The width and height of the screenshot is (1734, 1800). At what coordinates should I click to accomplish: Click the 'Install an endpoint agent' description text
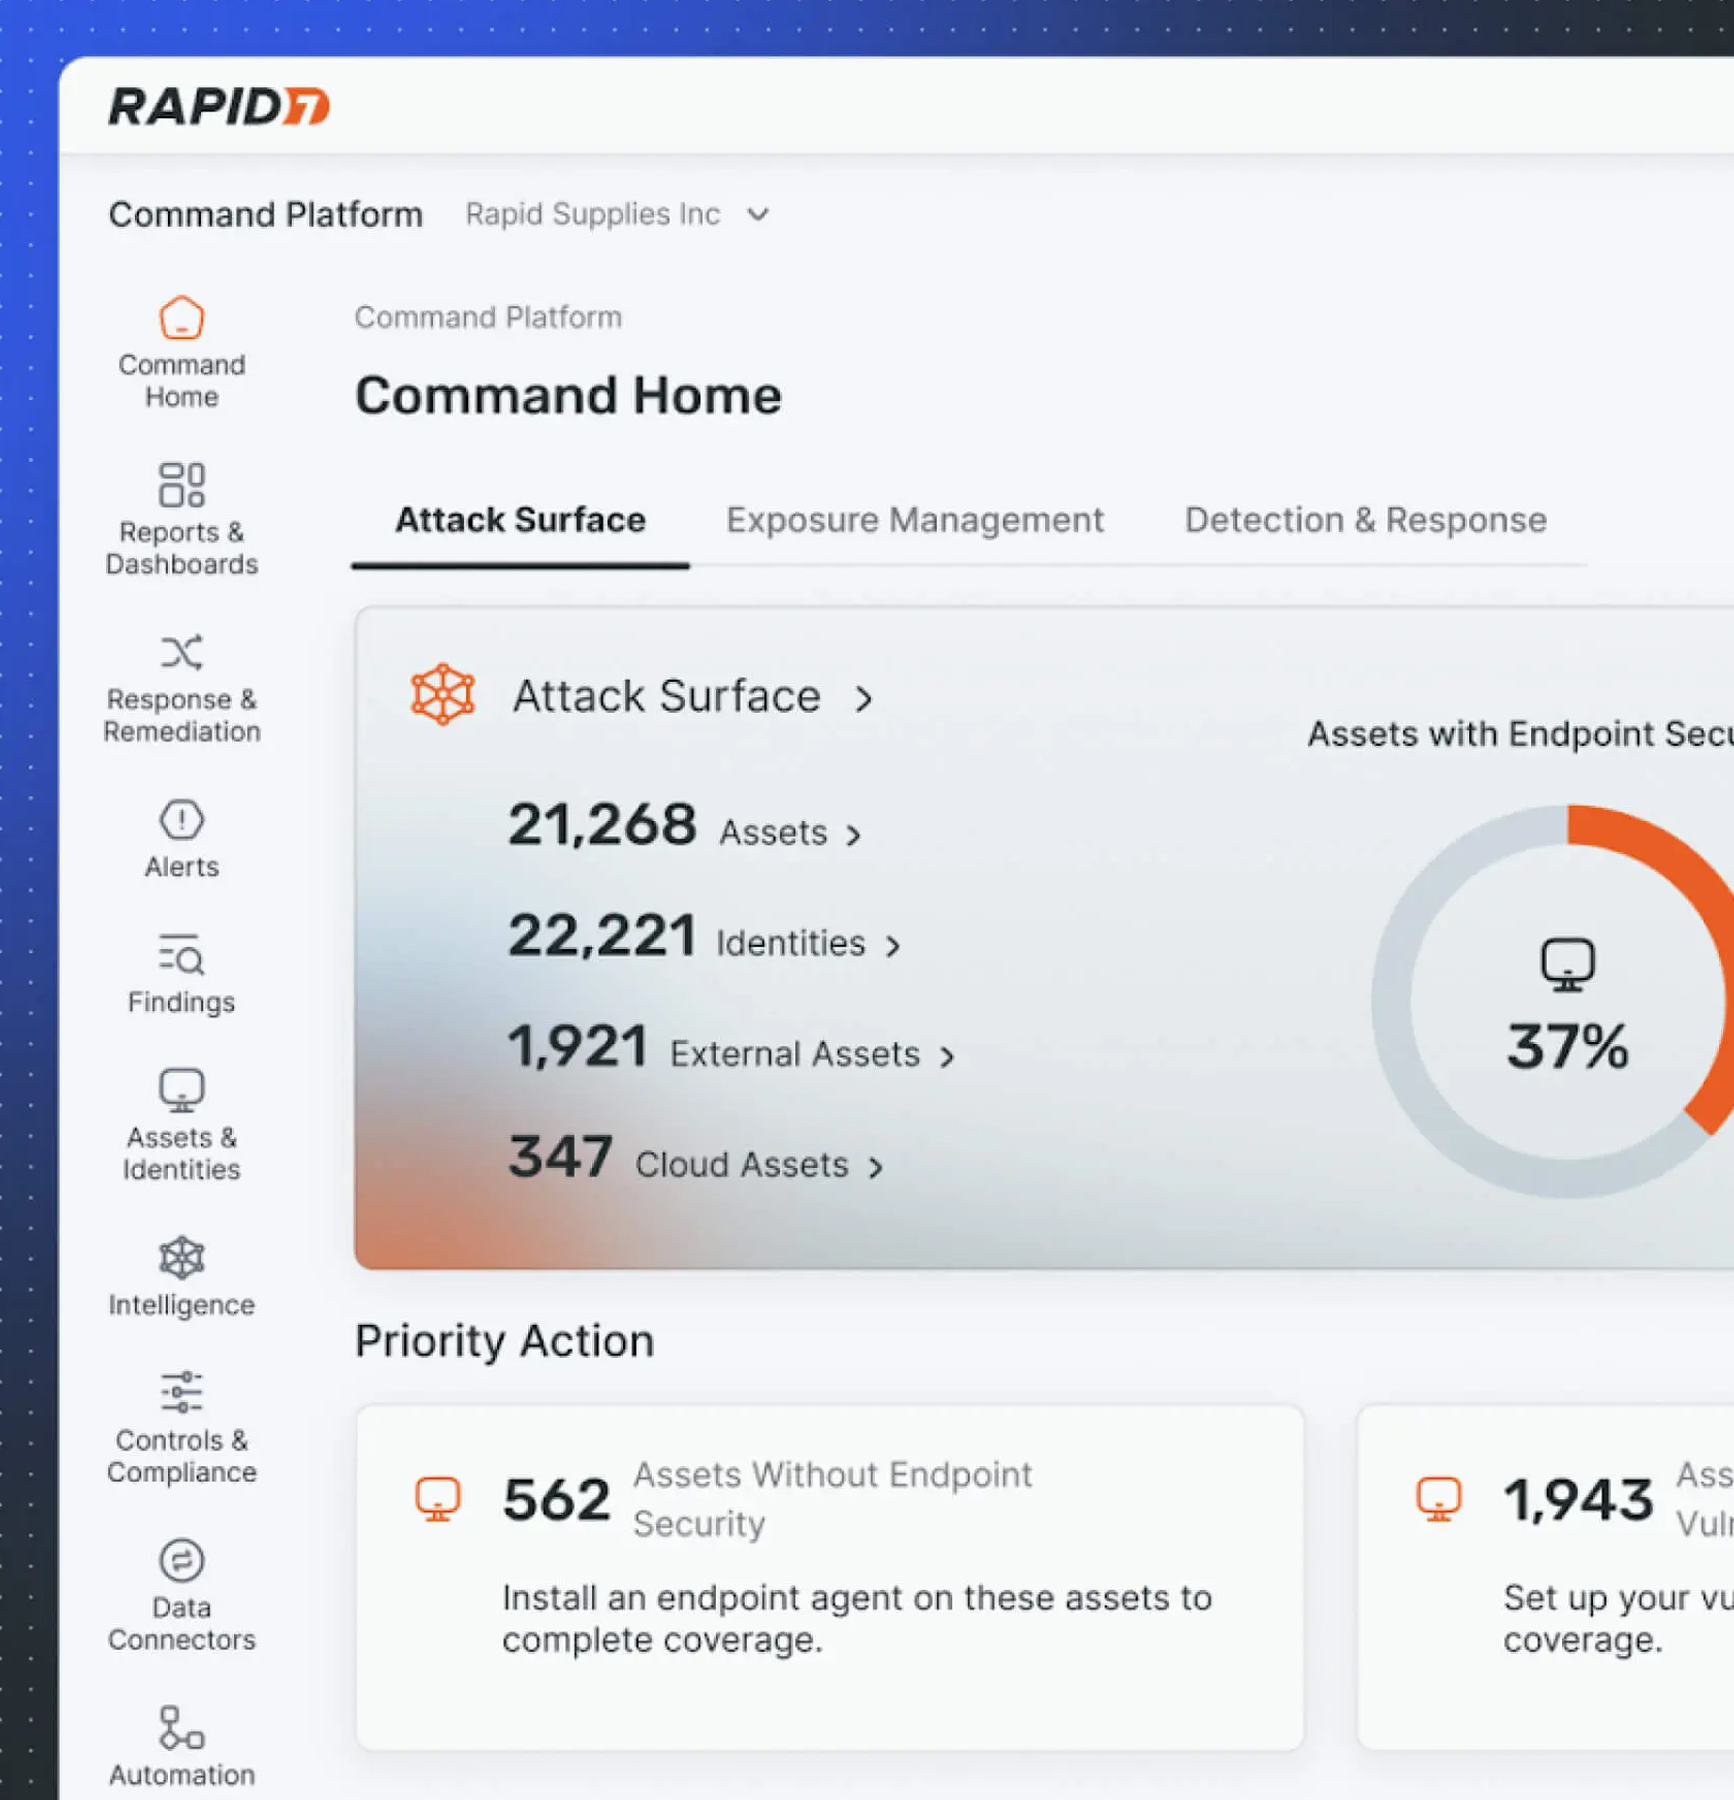pos(857,1619)
